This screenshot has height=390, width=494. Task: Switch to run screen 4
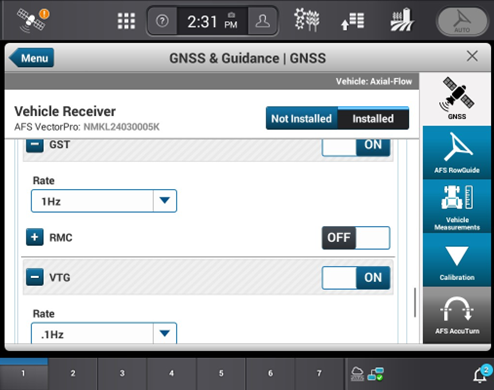pyautogui.click(x=171, y=373)
